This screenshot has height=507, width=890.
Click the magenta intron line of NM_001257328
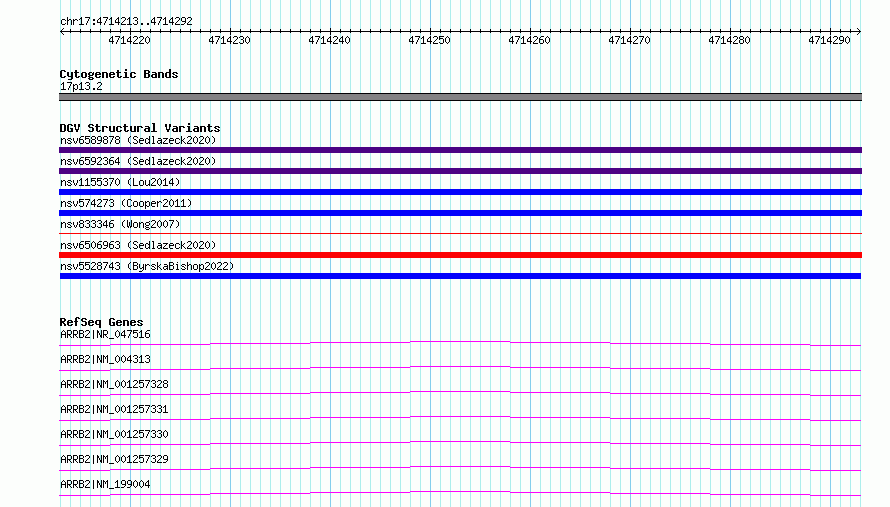coord(460,392)
